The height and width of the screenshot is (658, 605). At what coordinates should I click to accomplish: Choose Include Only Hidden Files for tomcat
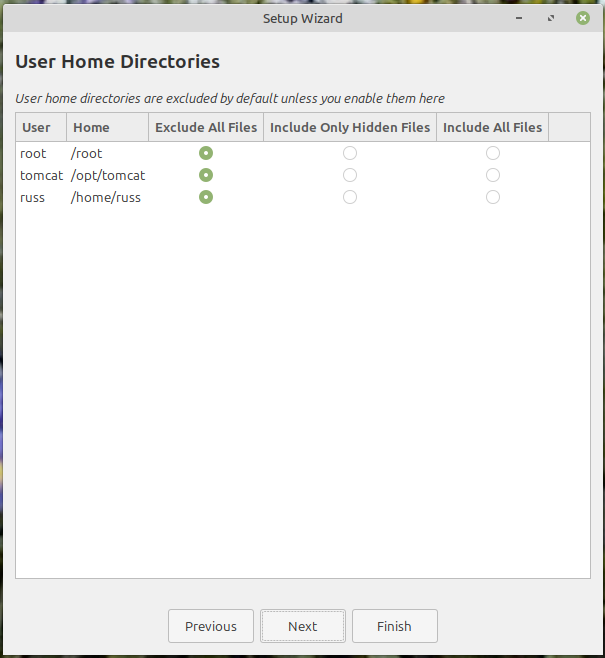coord(350,175)
